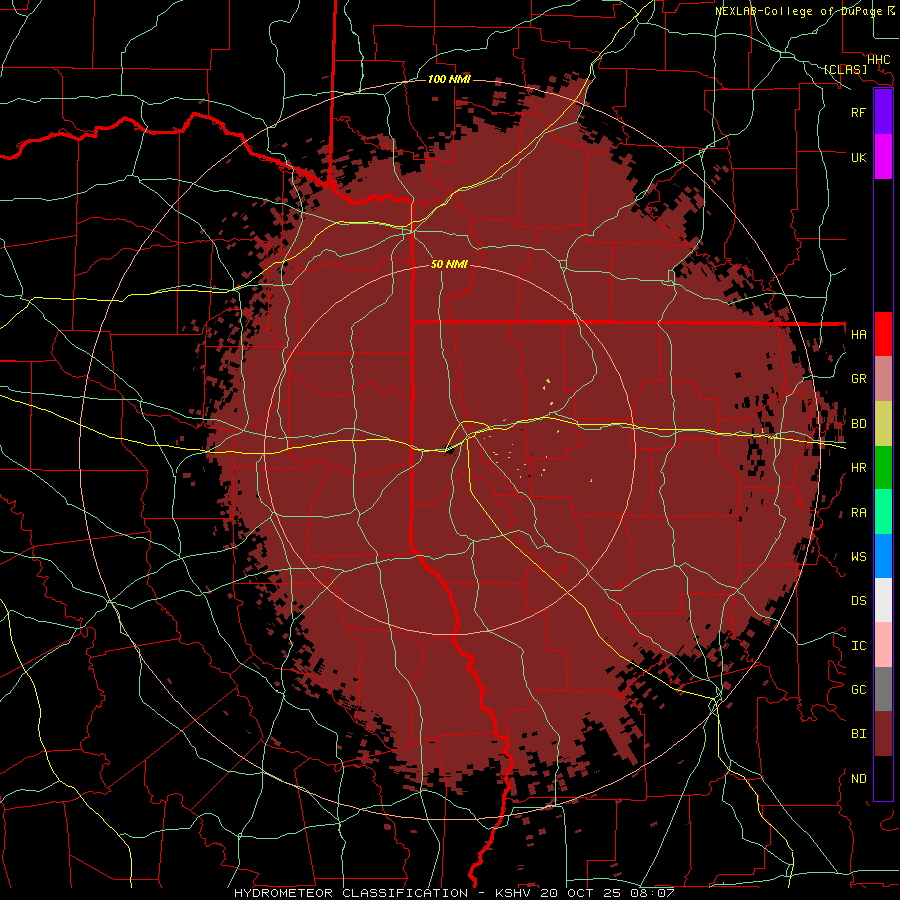Click the 'RF' legend label
The image size is (900, 900).
[x=858, y=112]
